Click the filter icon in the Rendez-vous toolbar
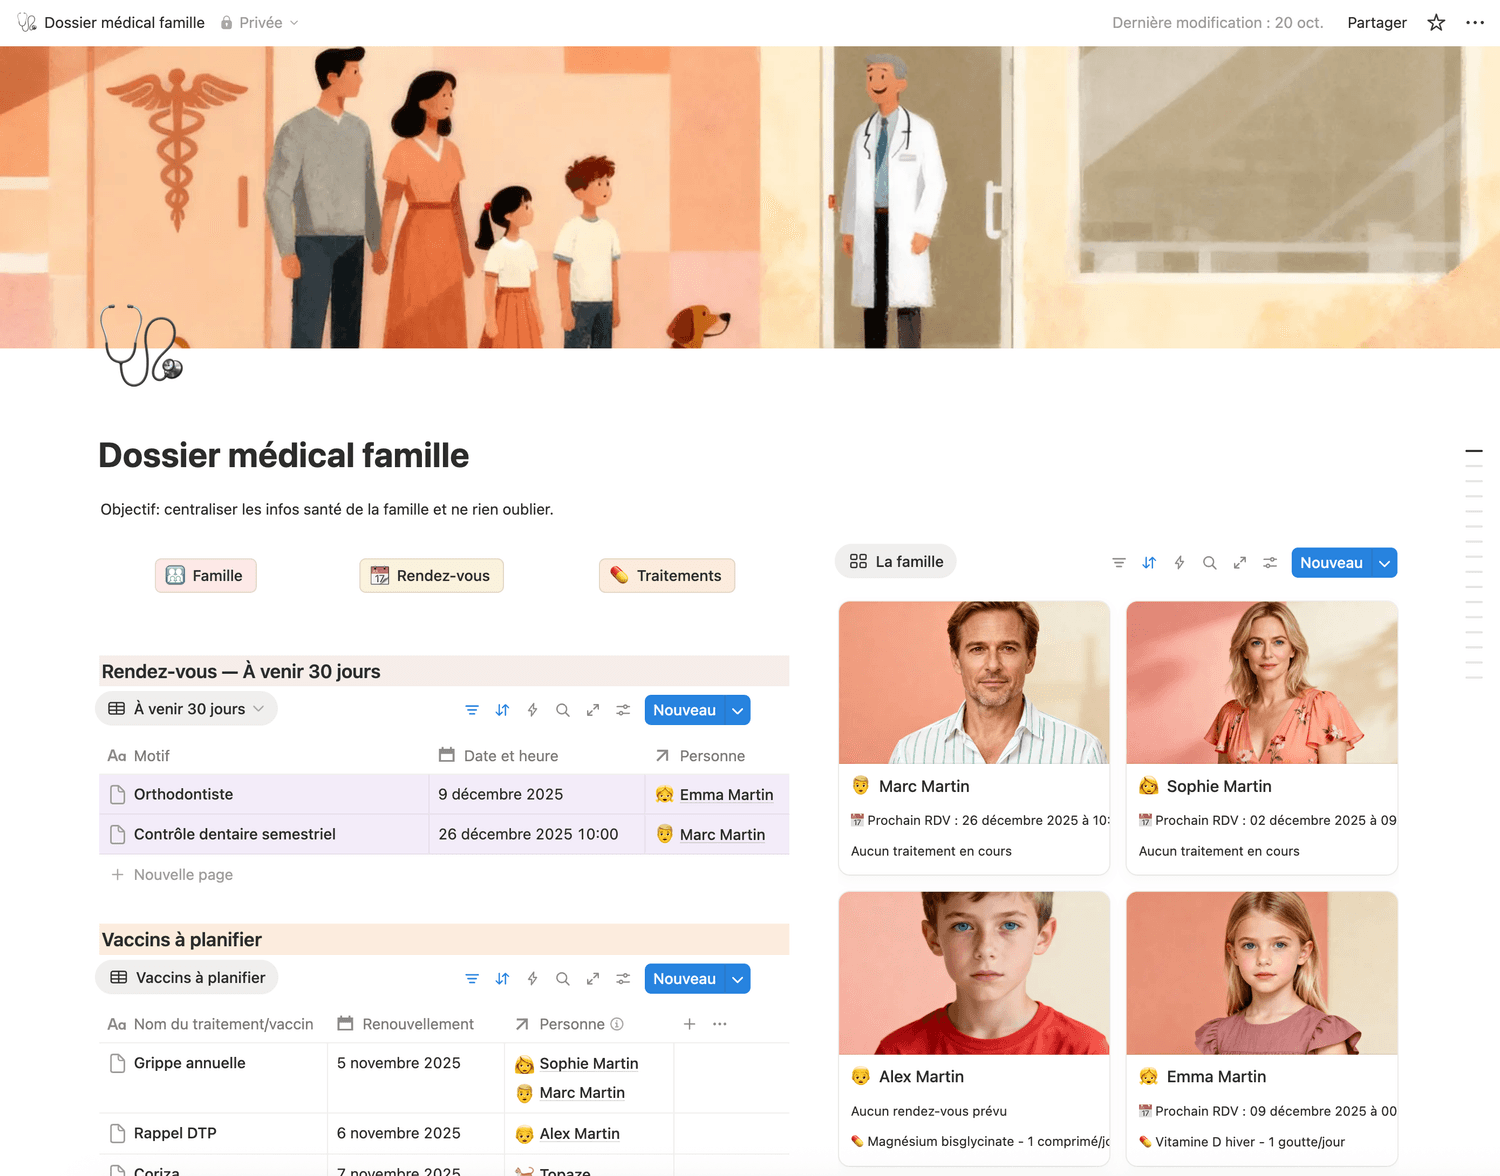This screenshot has height=1176, width=1500. pos(472,710)
